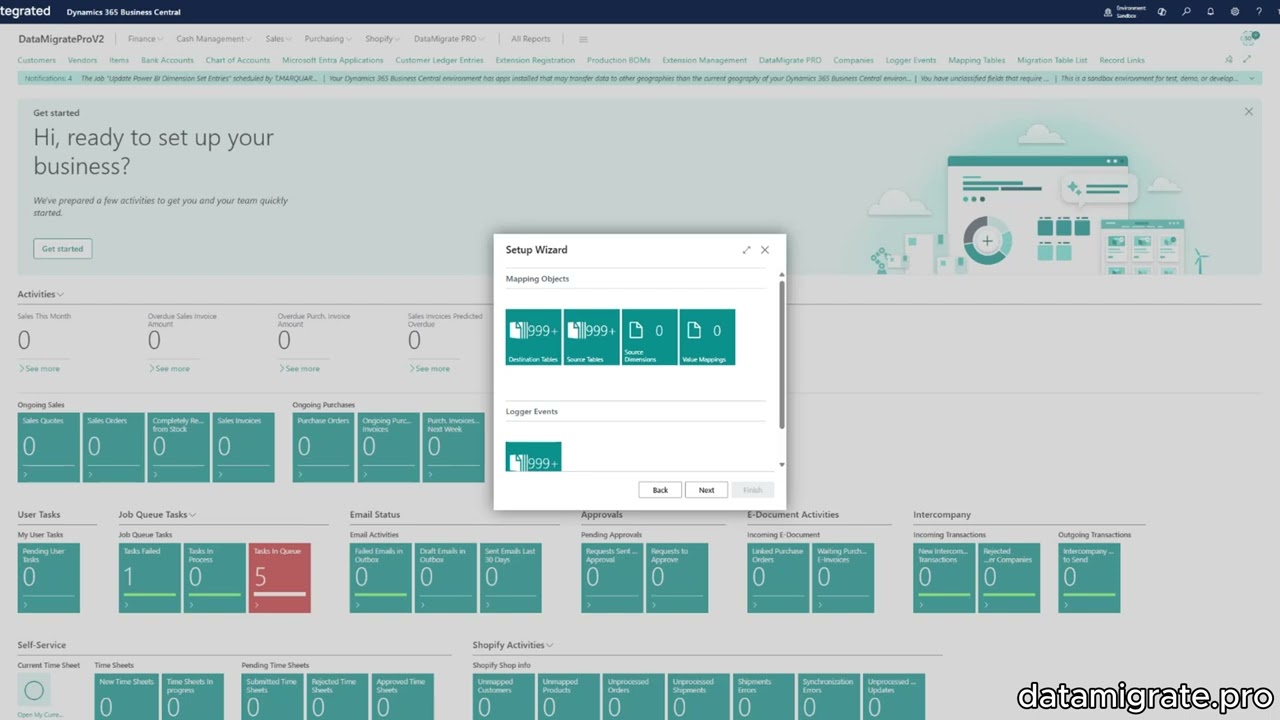Viewport: 1280px width, 720px height.
Task: Expand the Shopify Activities dropdown
Action: 550,645
